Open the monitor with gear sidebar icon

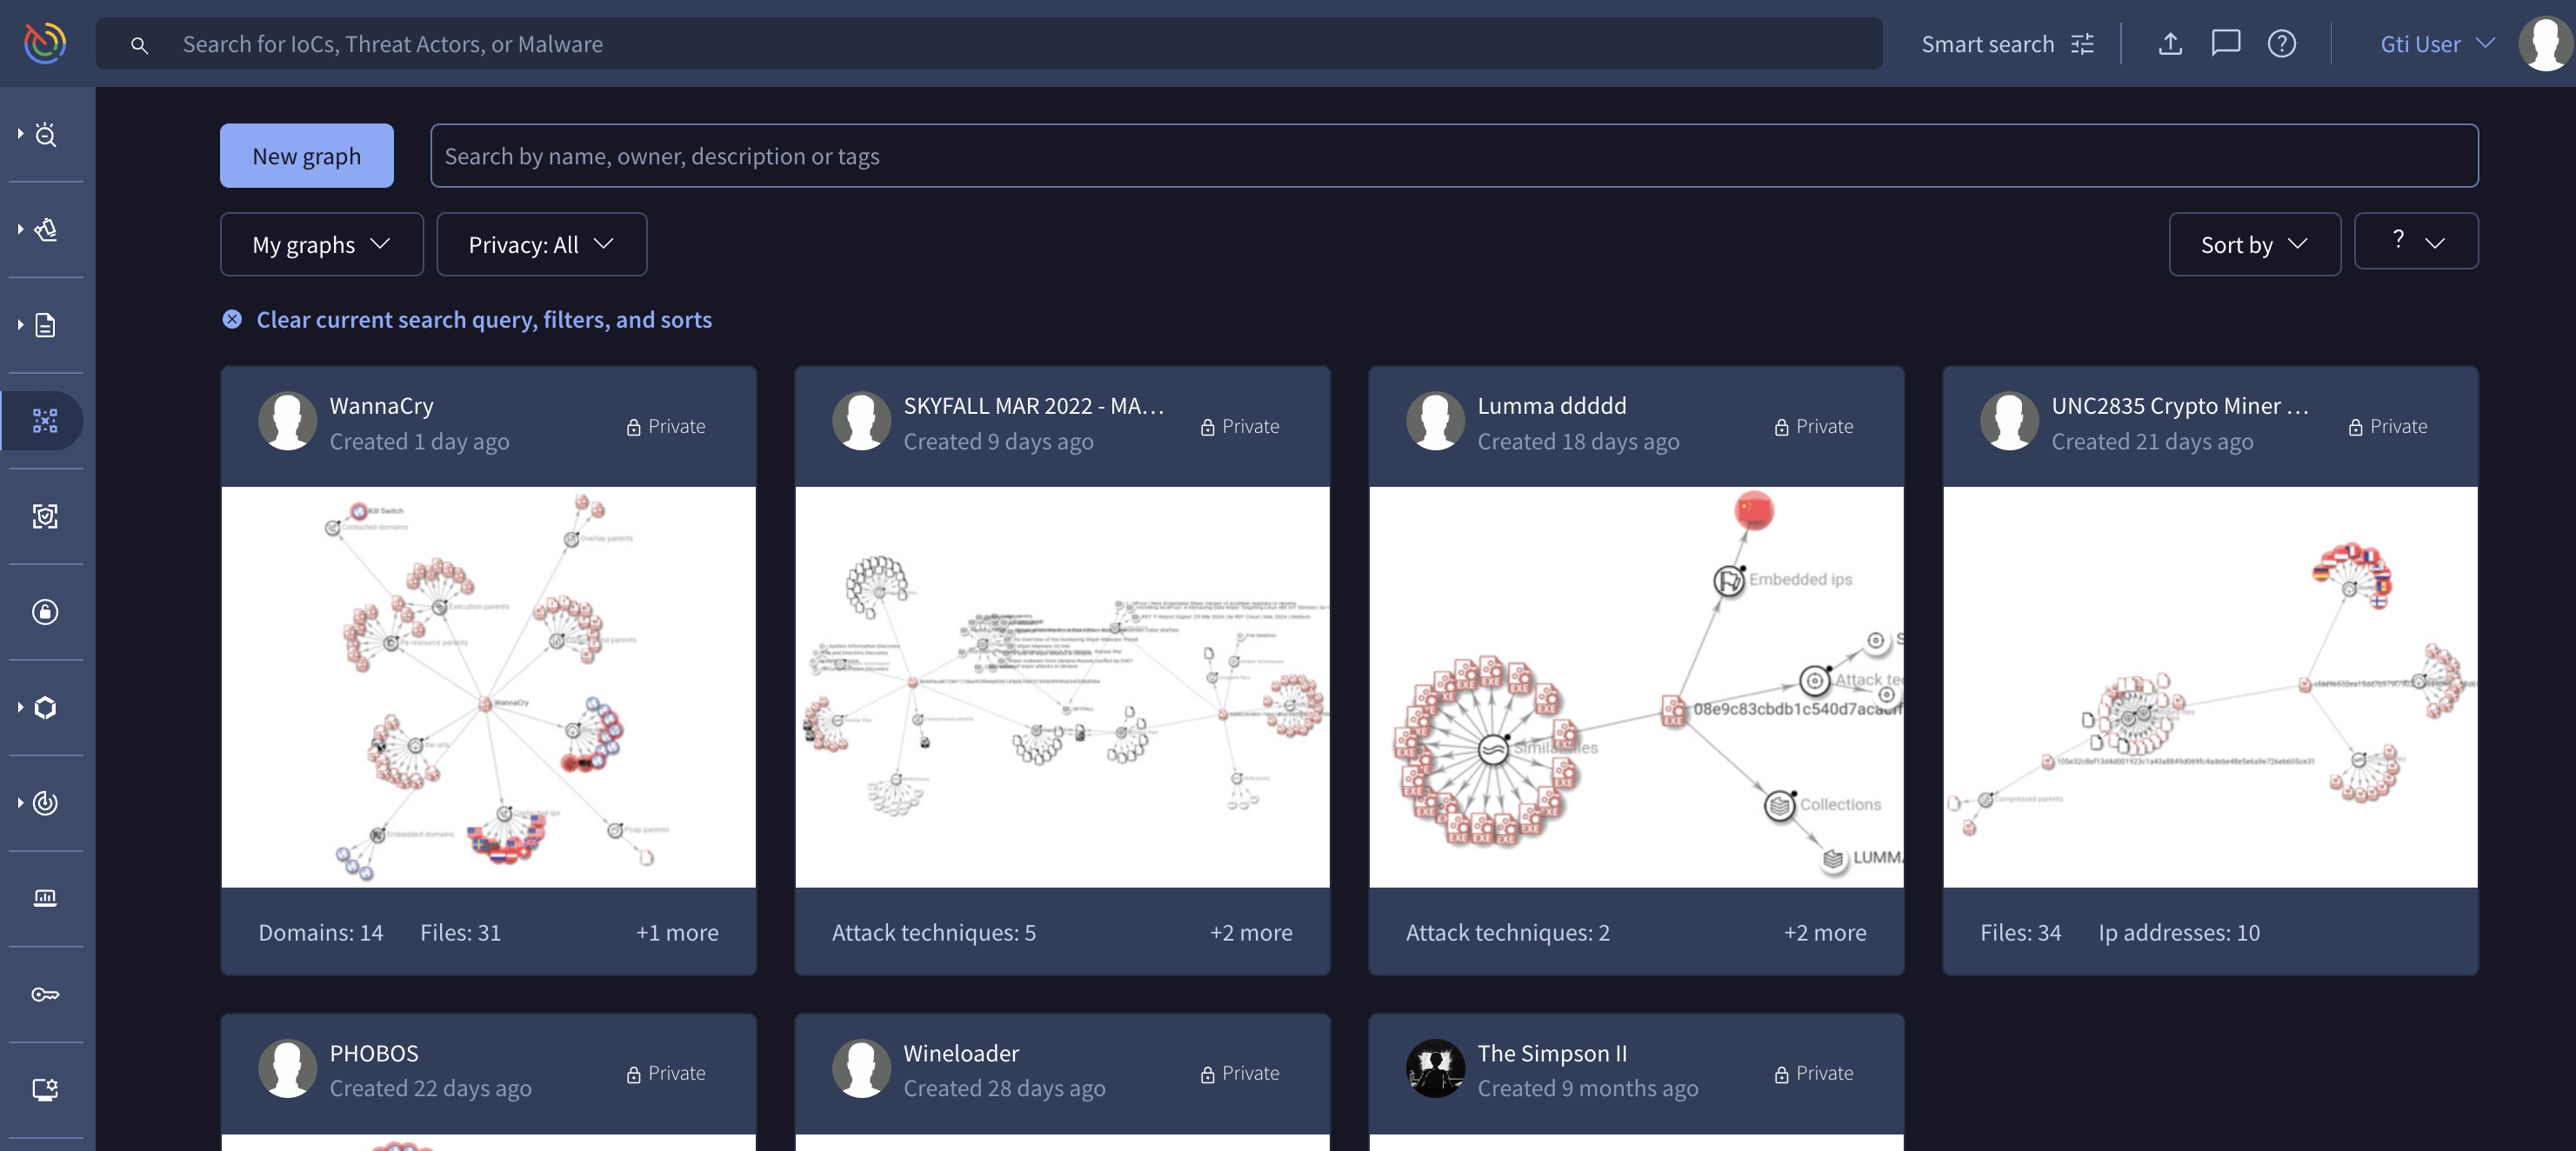point(45,1089)
